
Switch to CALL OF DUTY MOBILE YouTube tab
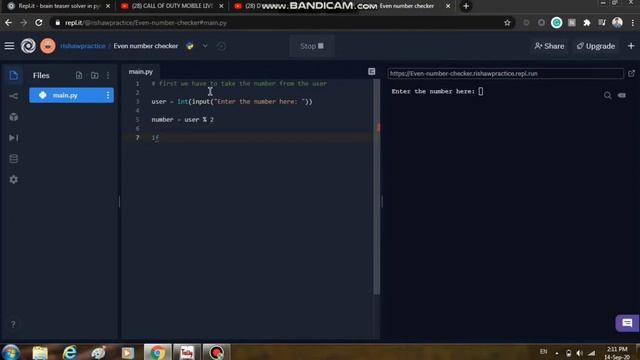click(172, 6)
